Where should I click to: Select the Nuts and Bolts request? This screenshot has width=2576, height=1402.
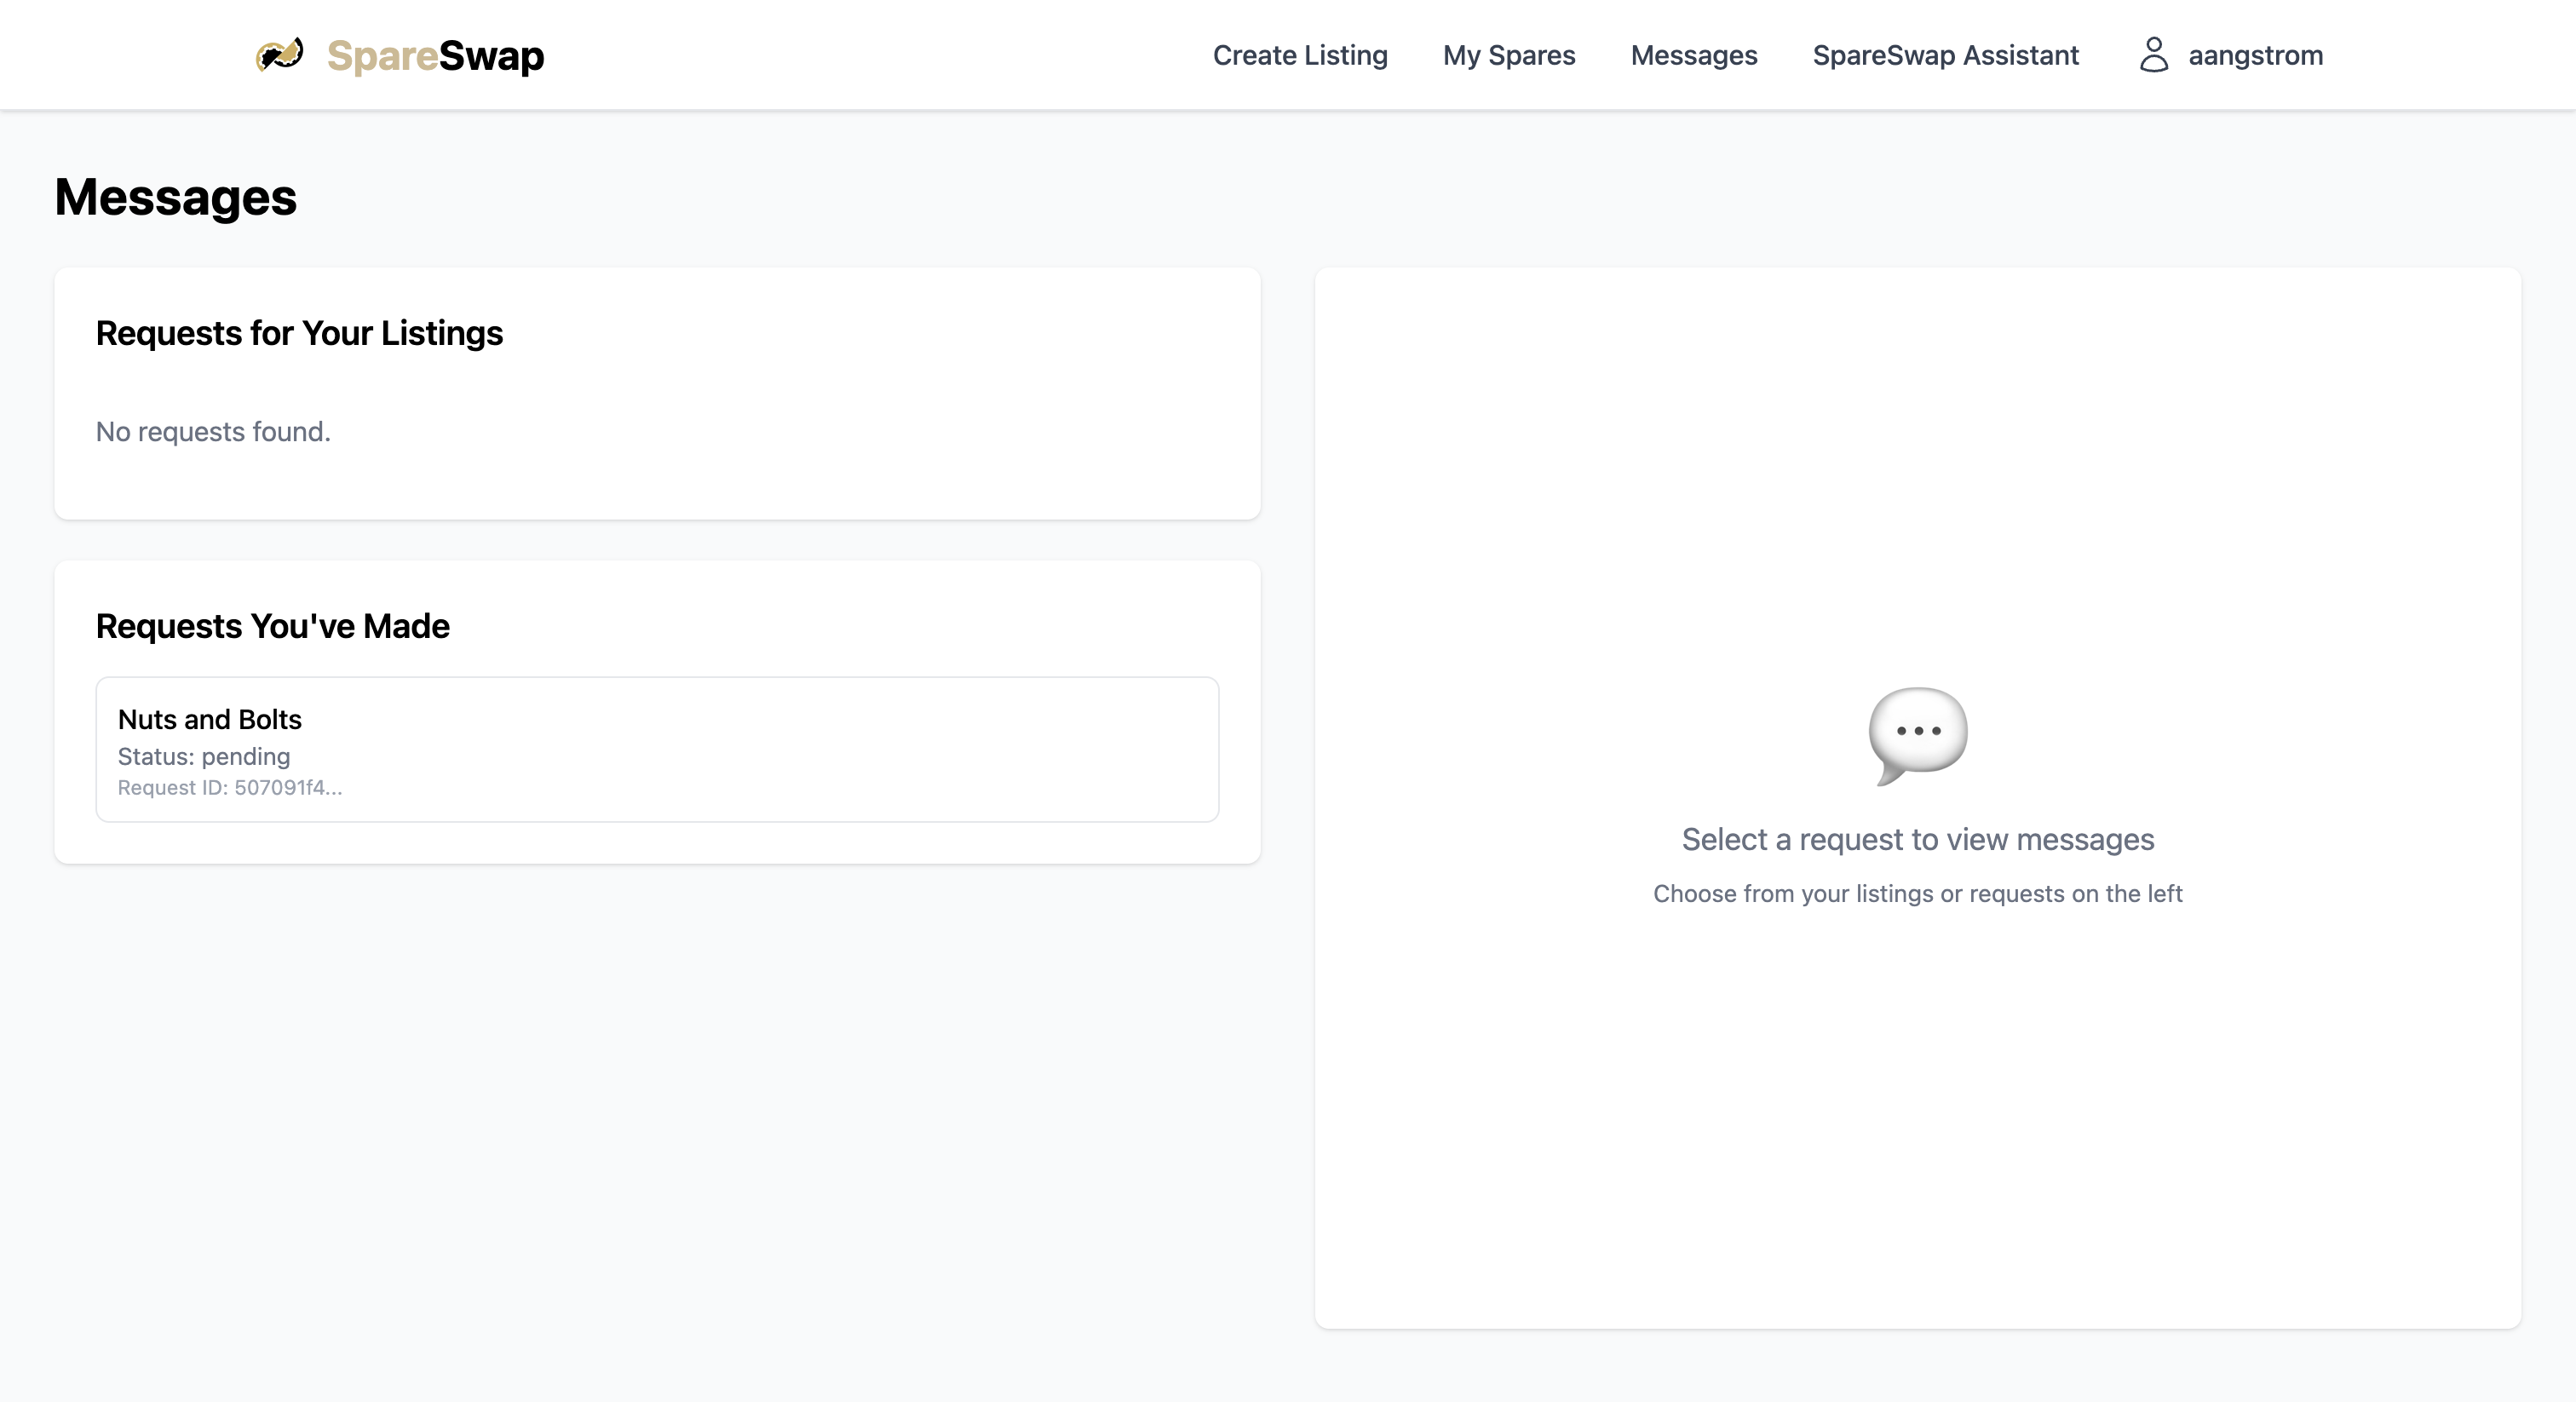(656, 749)
